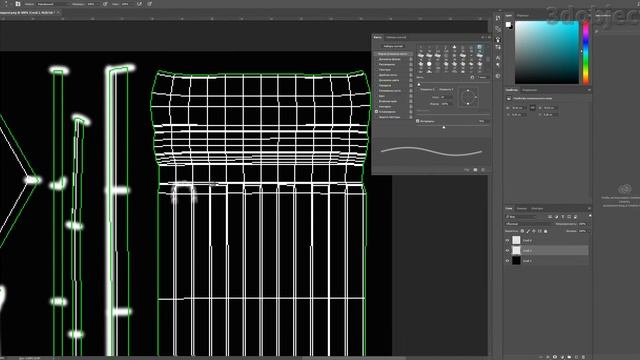
Task: Click the lock icon beside Smoothing
Action: point(411,111)
